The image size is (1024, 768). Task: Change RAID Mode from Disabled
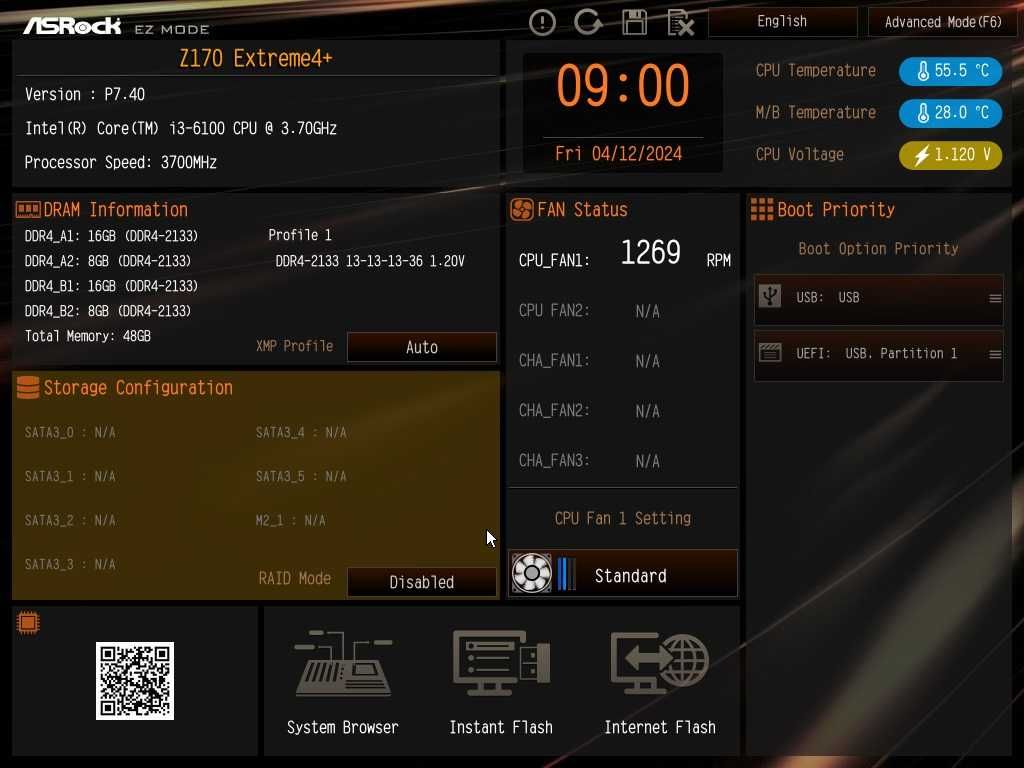[x=422, y=582]
